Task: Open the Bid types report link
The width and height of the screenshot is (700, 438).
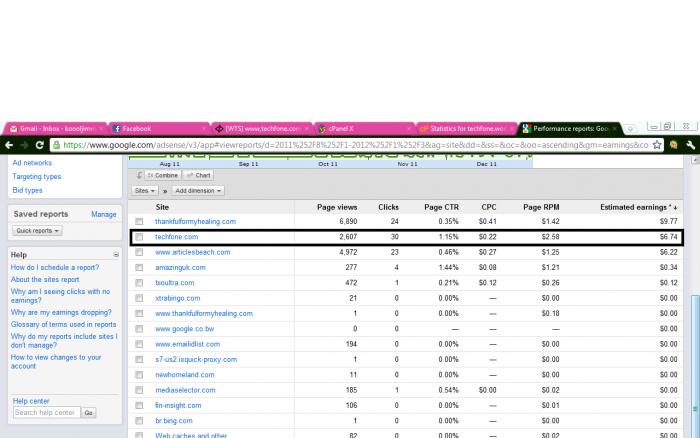Action: tap(27, 190)
